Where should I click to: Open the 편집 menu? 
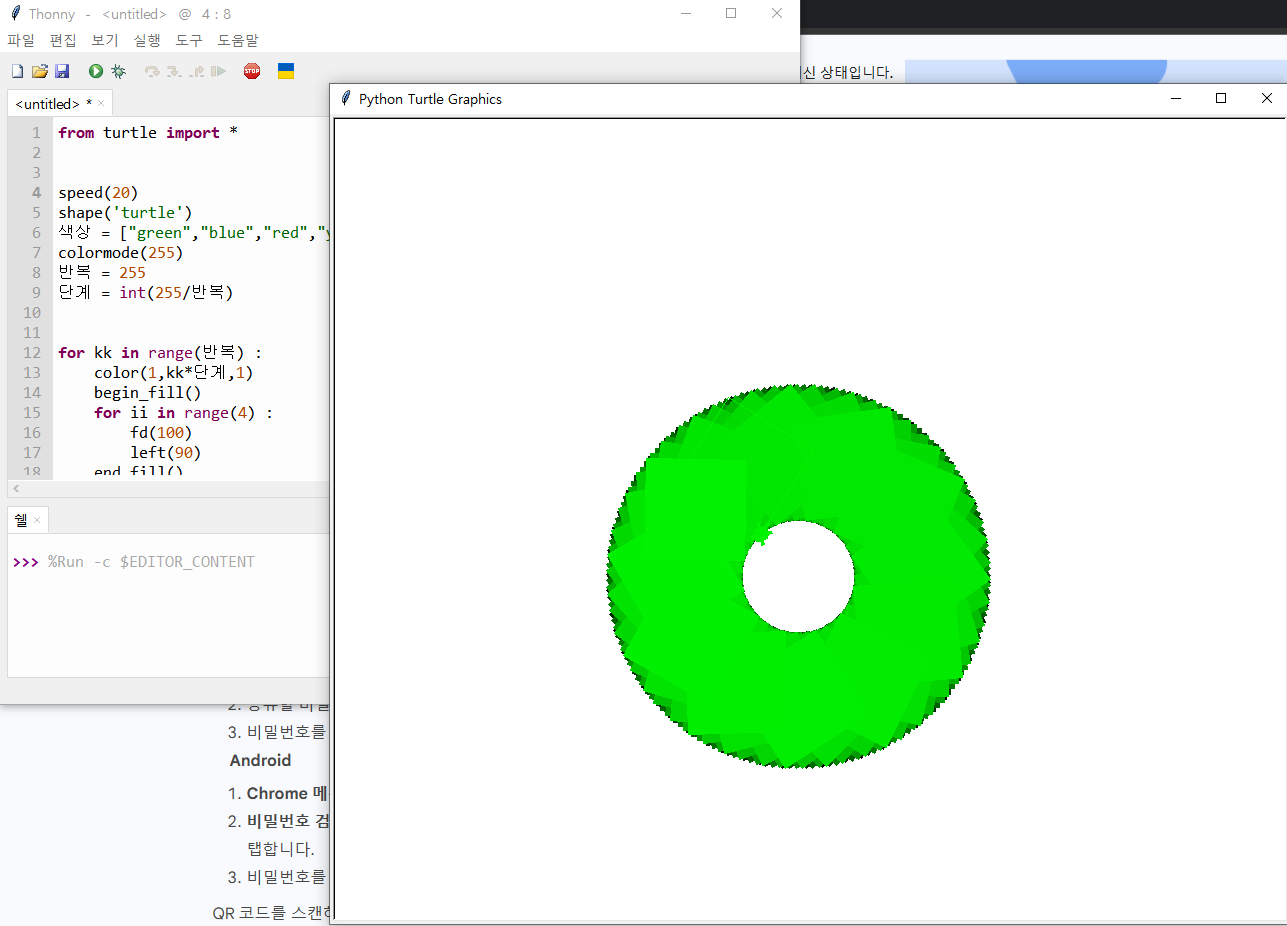[x=63, y=40]
